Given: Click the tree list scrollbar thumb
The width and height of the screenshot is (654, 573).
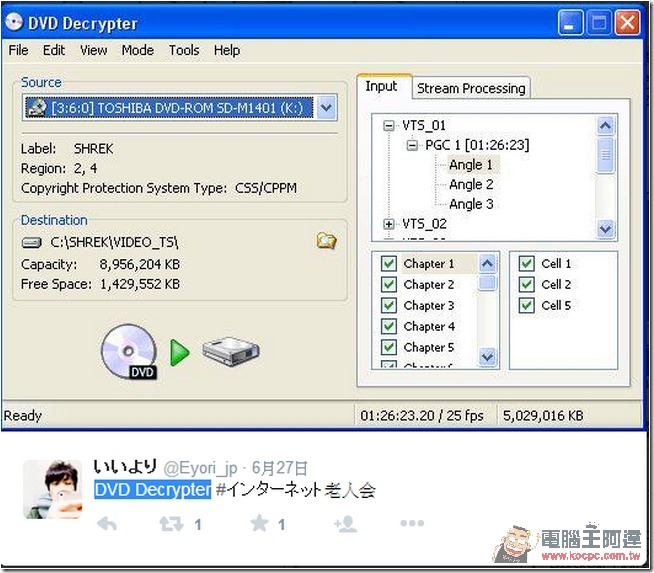Looking at the screenshot, I should [606, 155].
